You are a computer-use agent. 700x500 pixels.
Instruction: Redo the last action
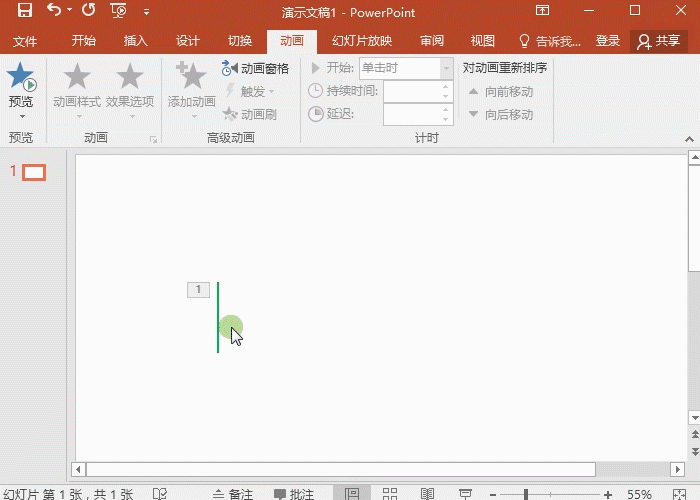(x=88, y=10)
